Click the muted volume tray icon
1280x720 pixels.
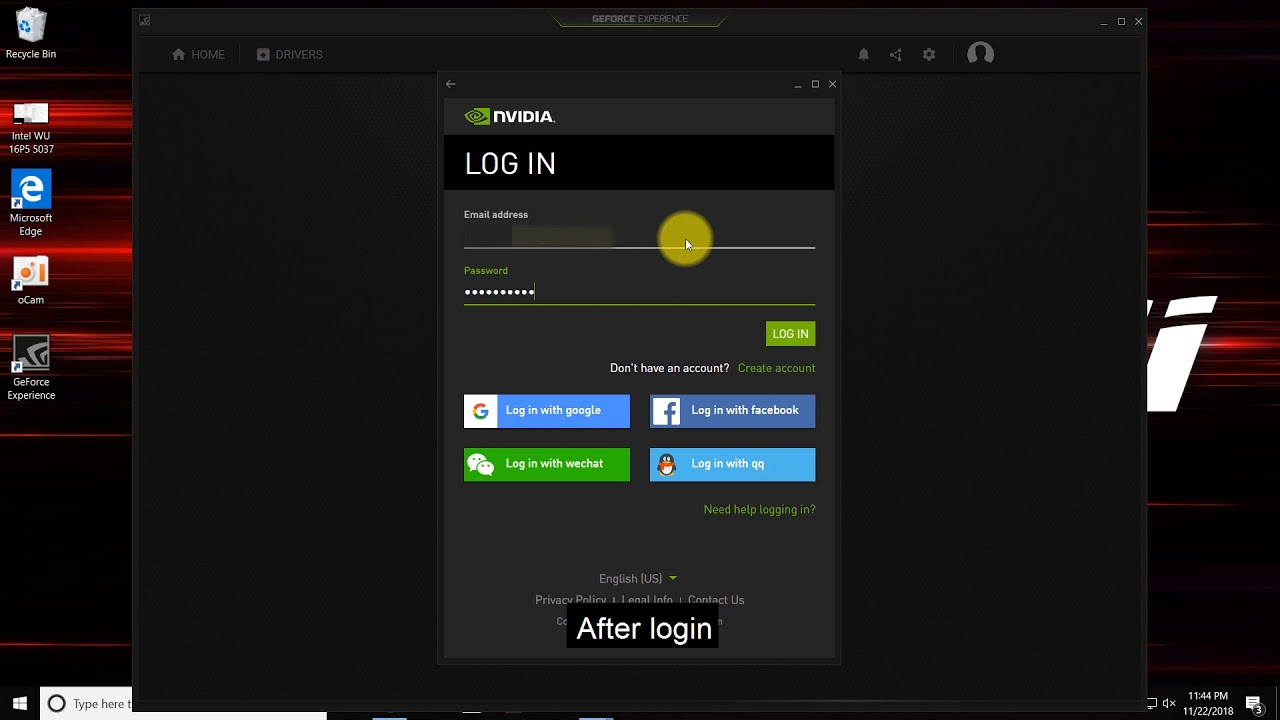coord(1170,704)
